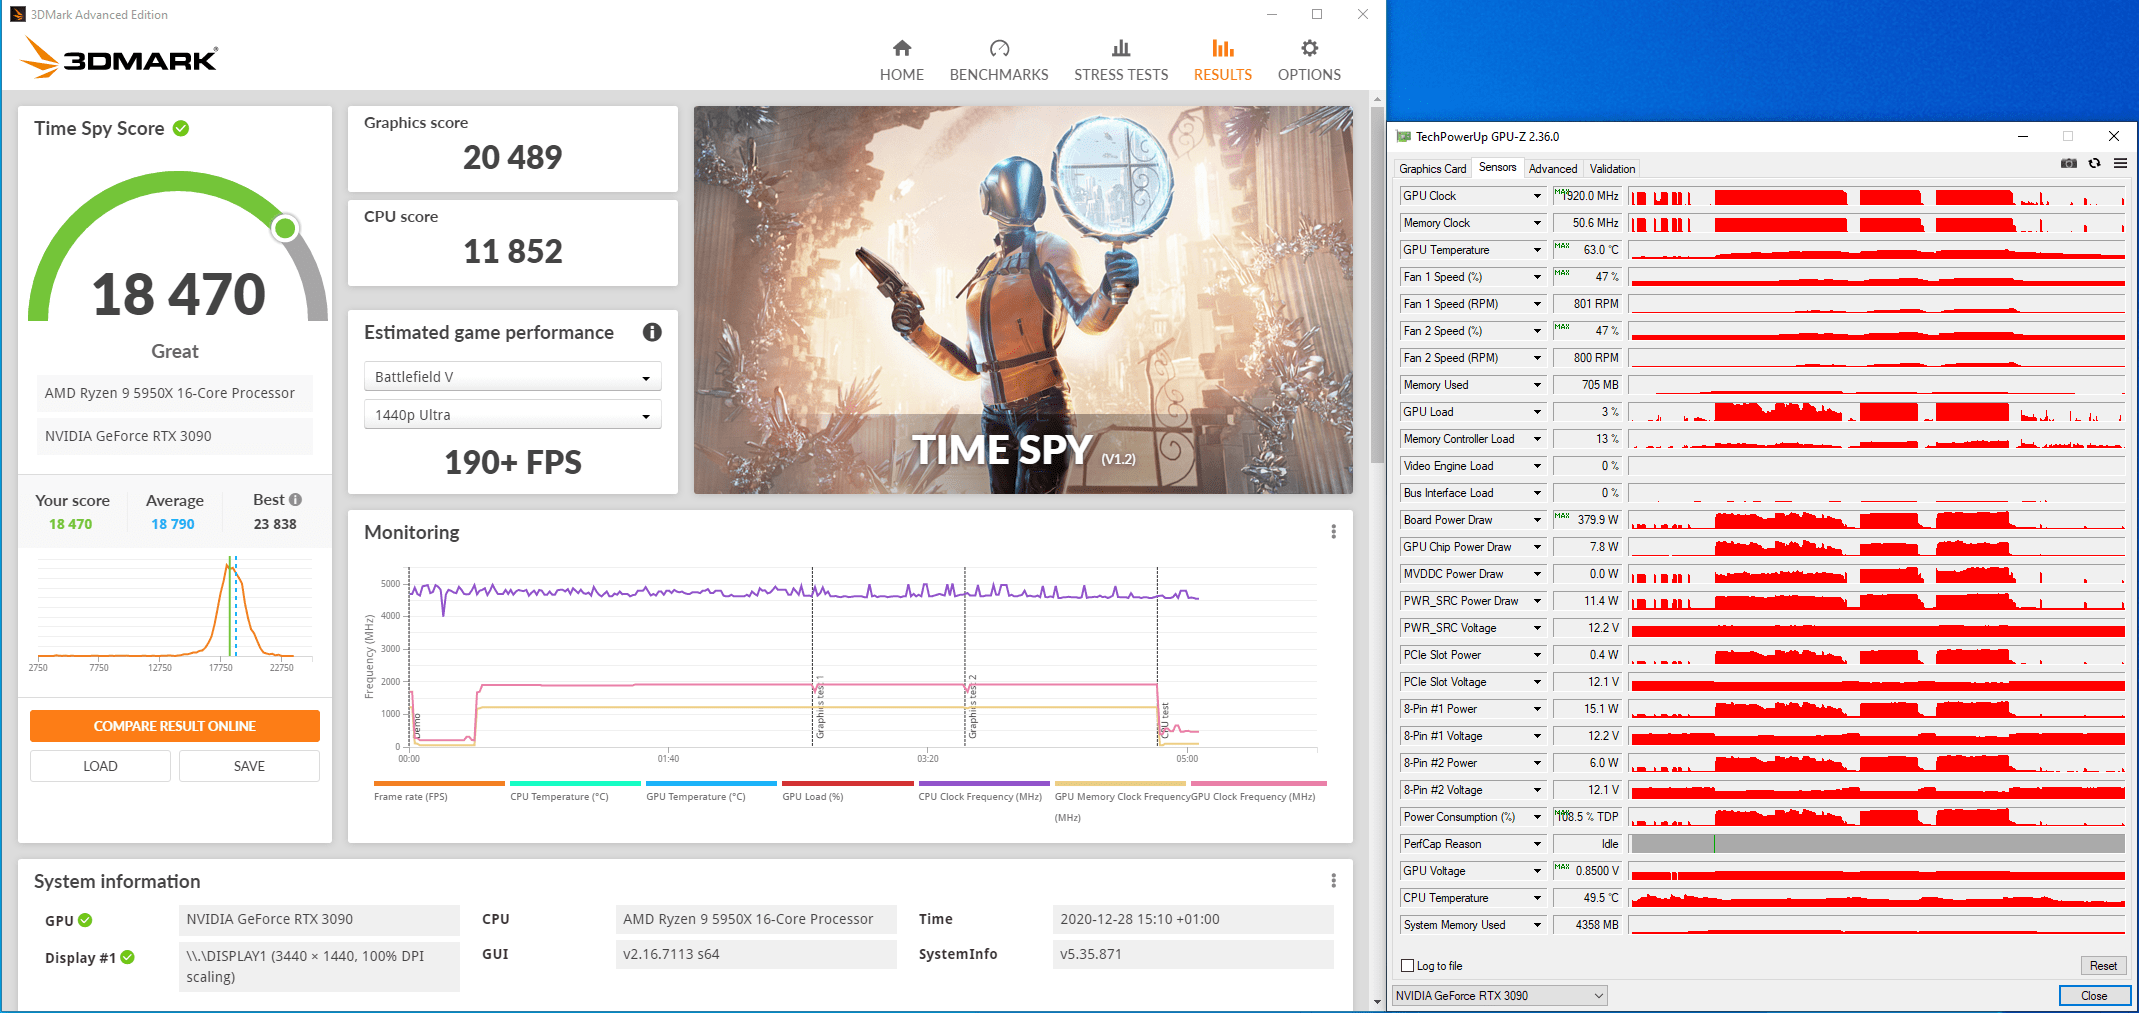Open the estimated game performance info icon
Viewport: 2139px width, 1013px height.
pos(652,332)
